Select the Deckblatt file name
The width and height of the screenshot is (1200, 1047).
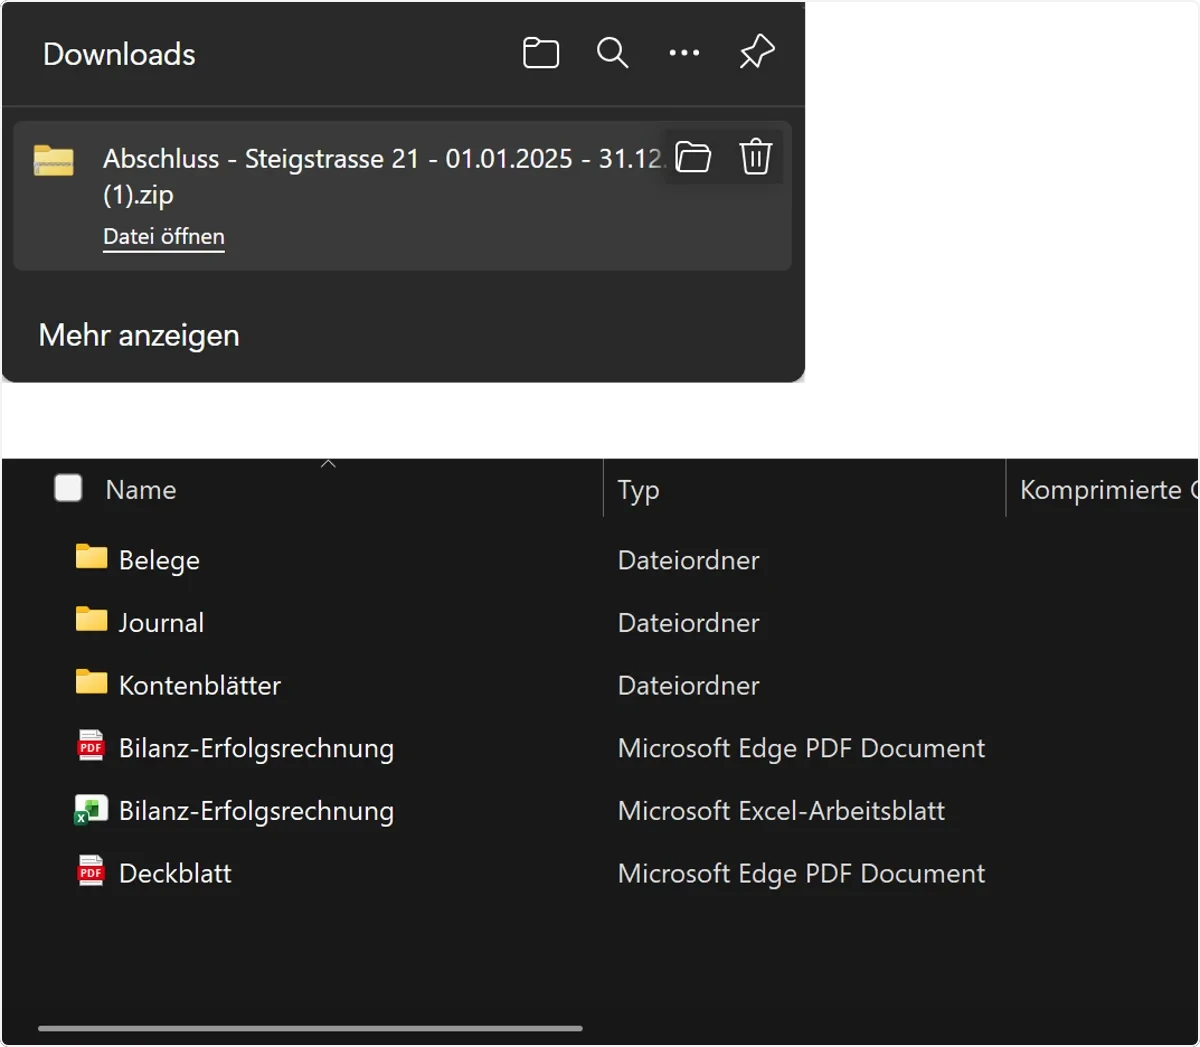(x=175, y=873)
